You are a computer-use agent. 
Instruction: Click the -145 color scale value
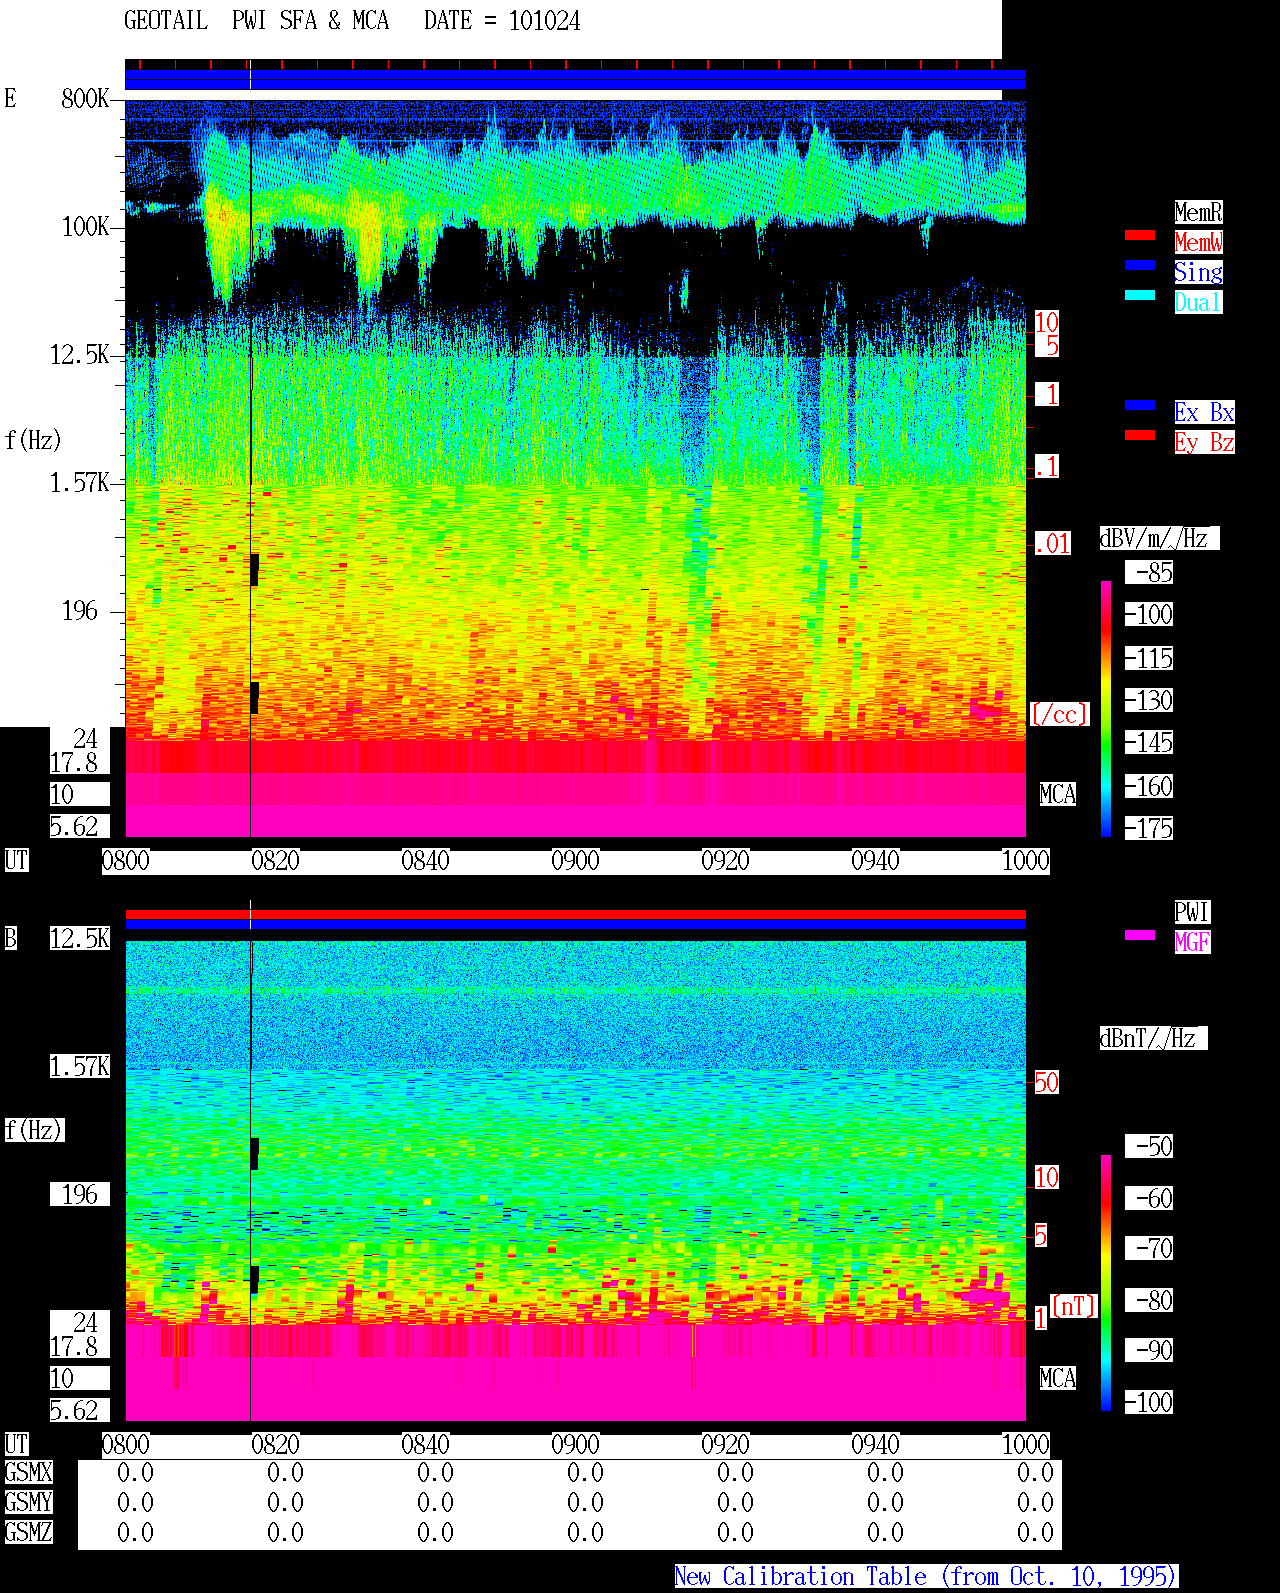click(x=1149, y=742)
